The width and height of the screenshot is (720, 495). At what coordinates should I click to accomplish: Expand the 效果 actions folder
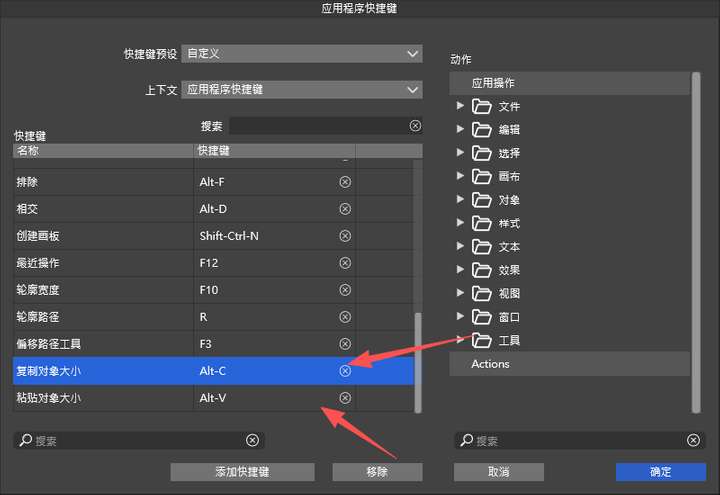tap(460, 270)
